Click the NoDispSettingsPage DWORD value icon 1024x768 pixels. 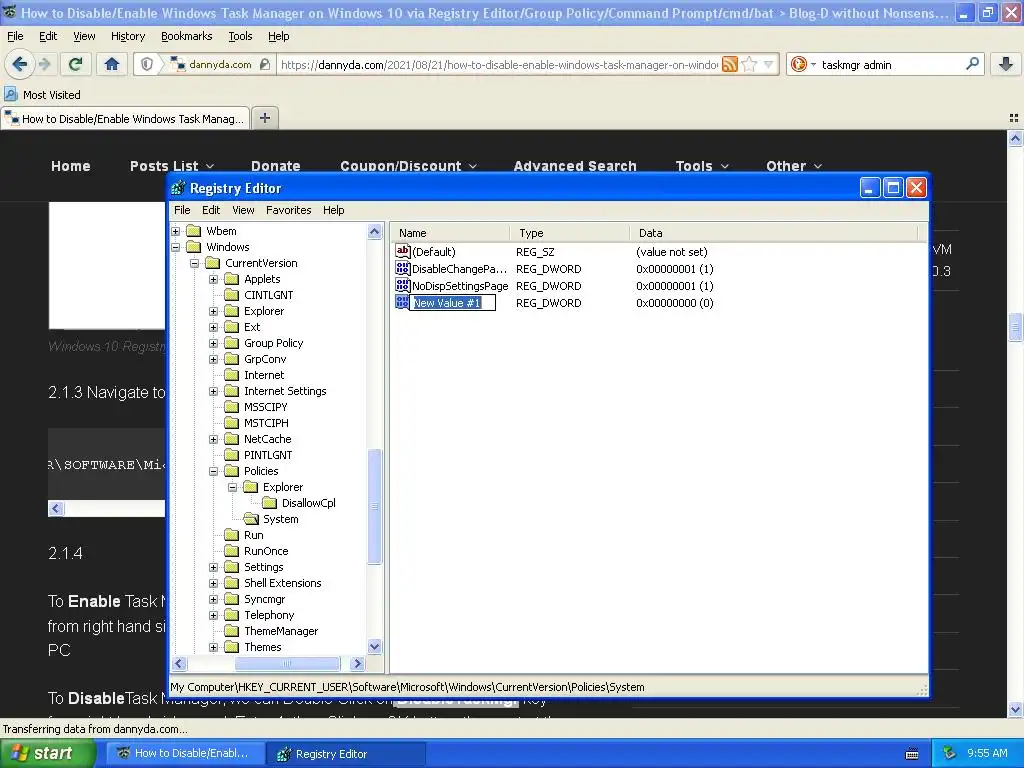click(x=402, y=285)
